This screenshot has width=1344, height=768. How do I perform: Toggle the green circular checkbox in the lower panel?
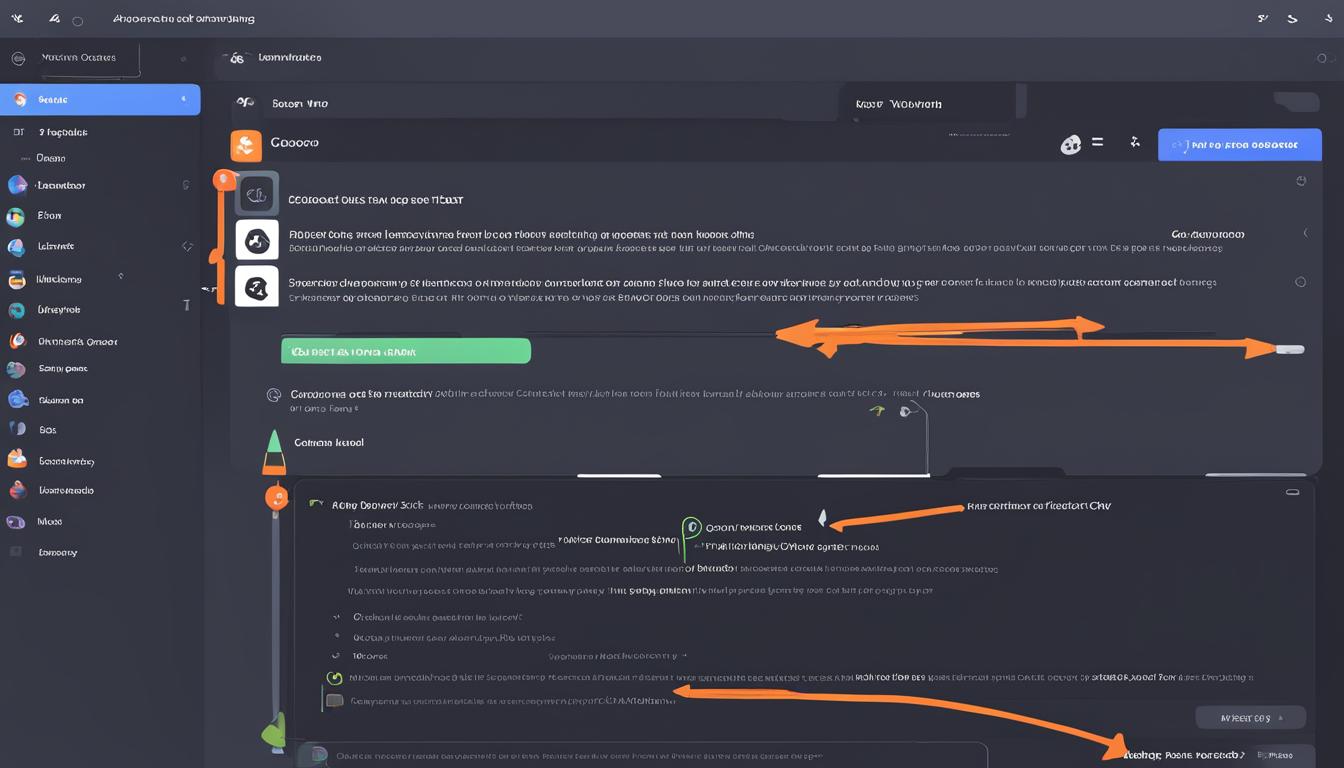point(334,677)
